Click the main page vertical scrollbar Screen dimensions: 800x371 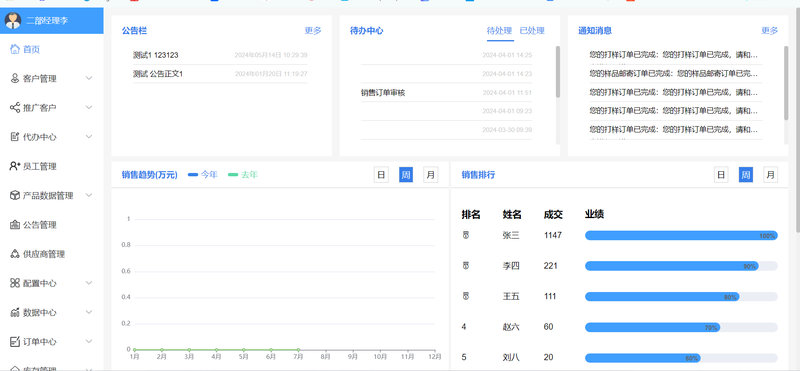coord(798,121)
